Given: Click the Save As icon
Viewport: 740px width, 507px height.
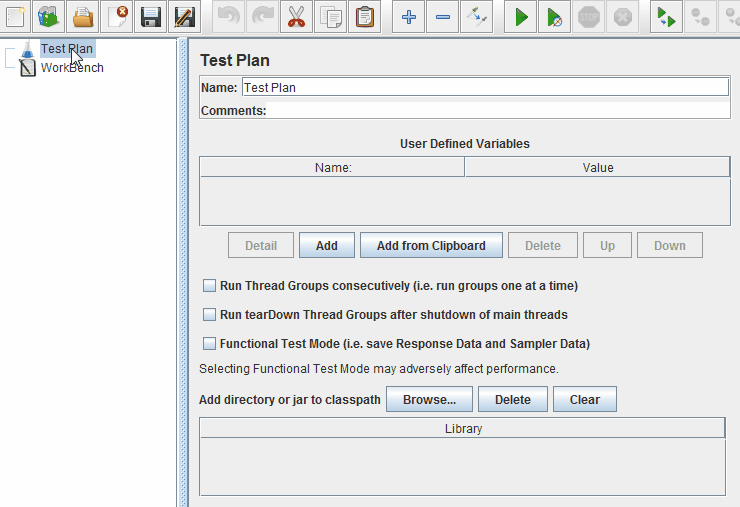Looking at the screenshot, I should [x=185, y=17].
